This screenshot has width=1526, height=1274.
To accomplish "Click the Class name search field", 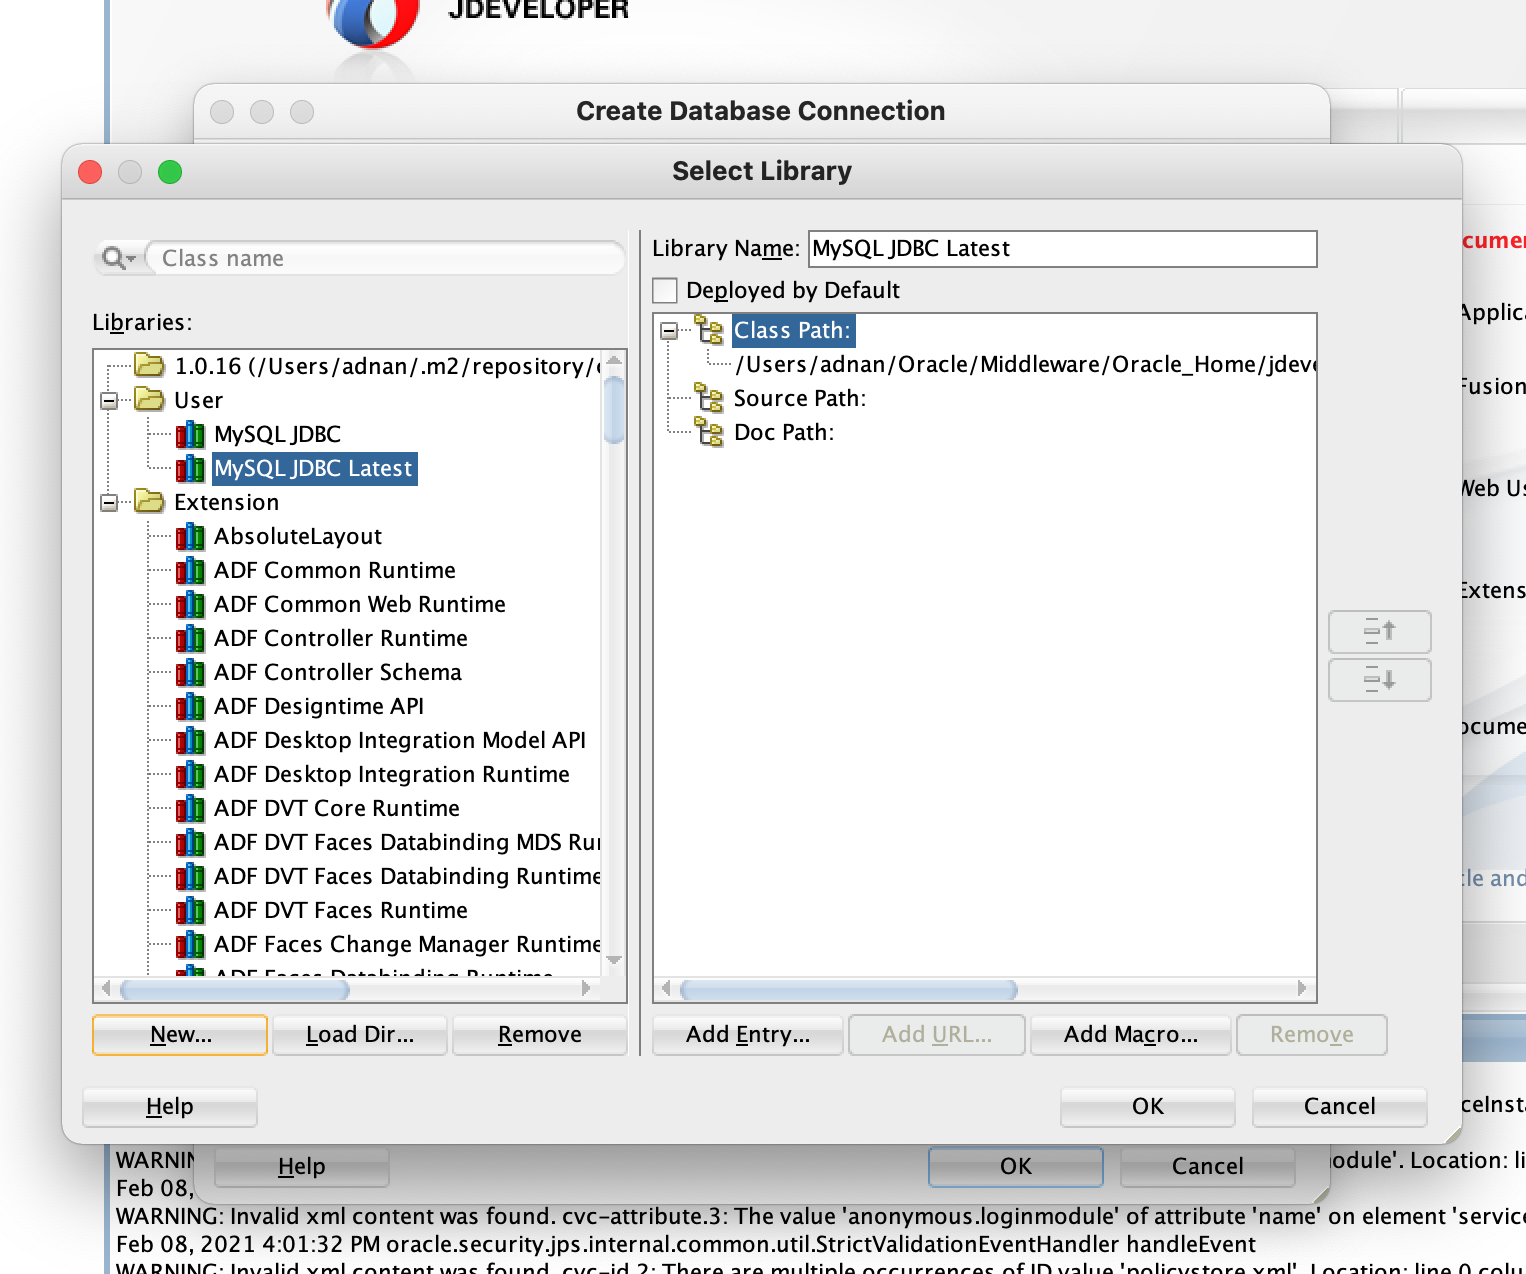I will [x=385, y=258].
